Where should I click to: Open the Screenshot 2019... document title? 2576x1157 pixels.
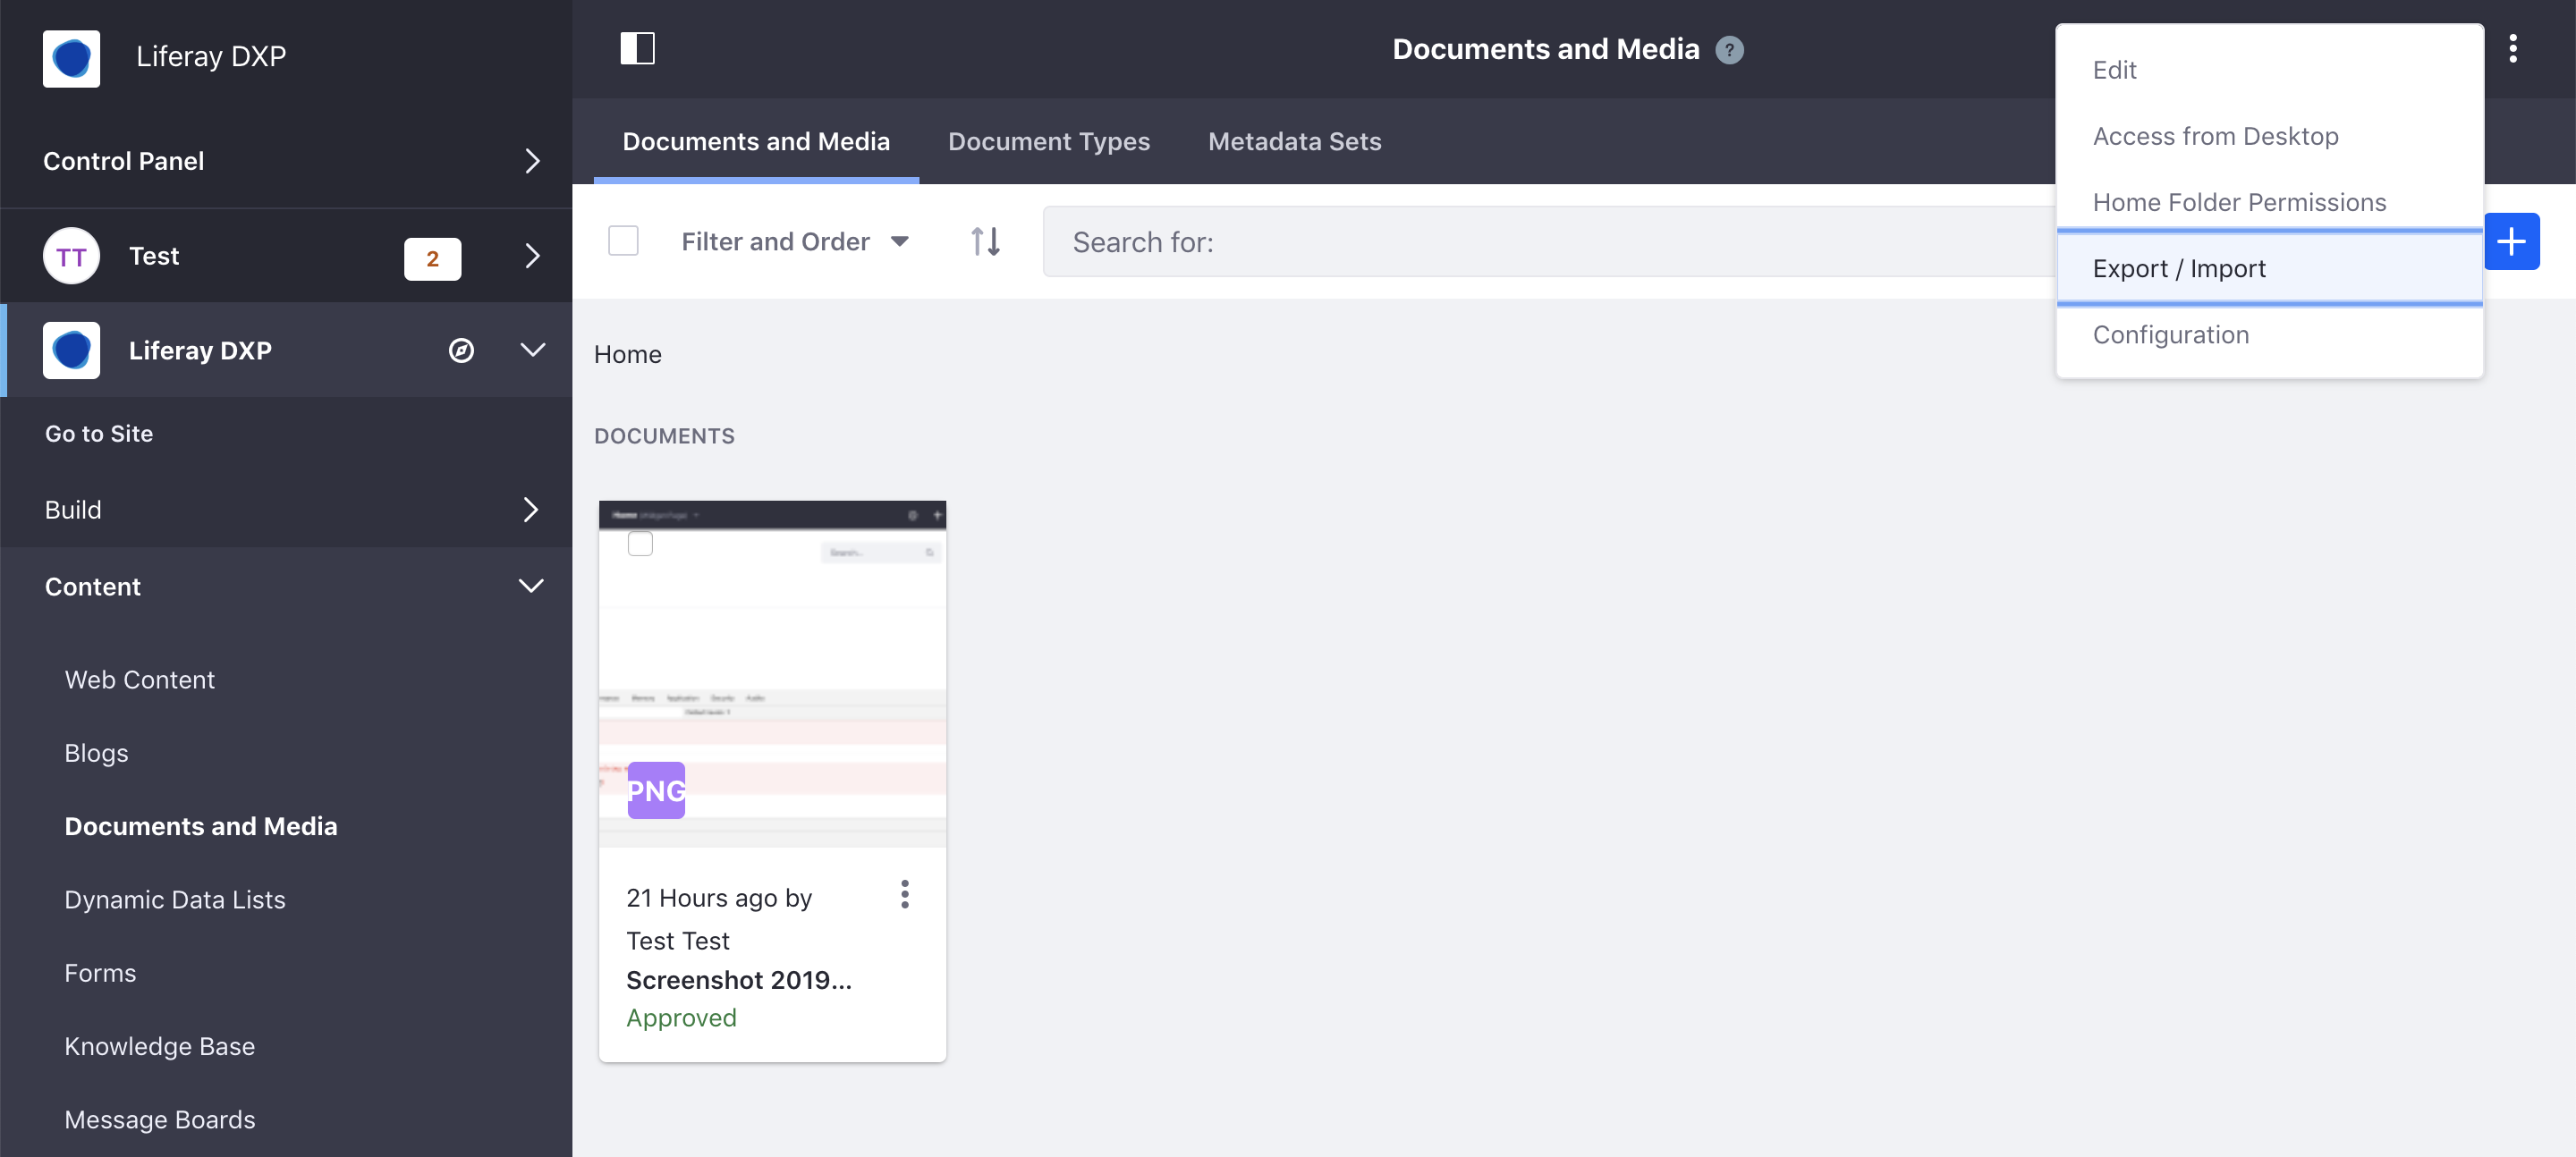pyautogui.click(x=739, y=980)
